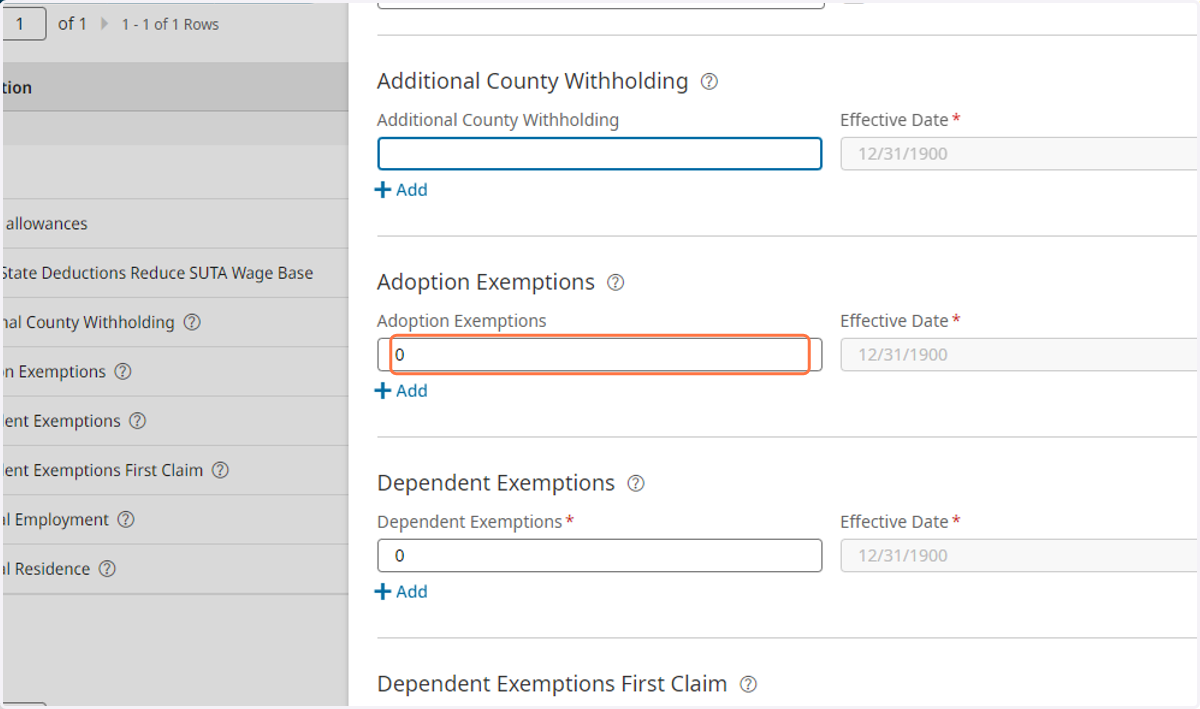Click help icon on sidebar Residence row
The height and width of the screenshot is (709, 1200).
[x=107, y=569]
